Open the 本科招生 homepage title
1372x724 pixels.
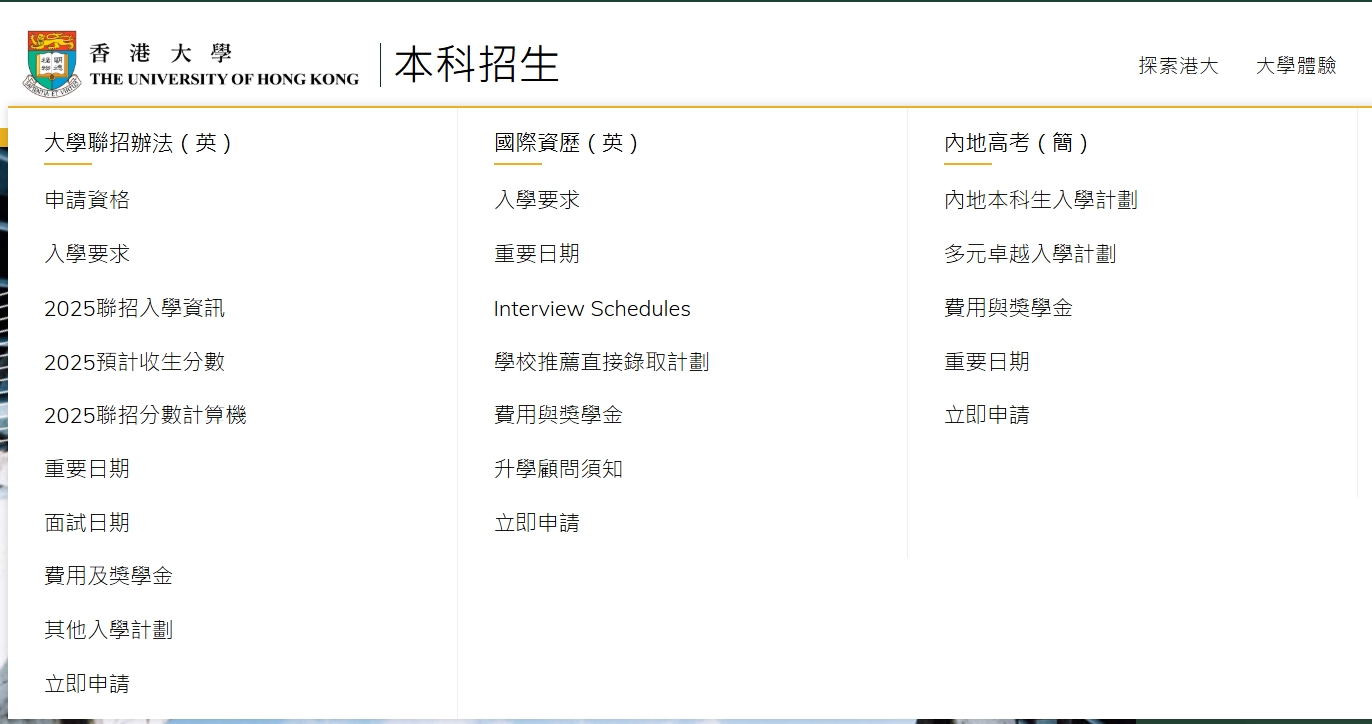click(x=477, y=64)
